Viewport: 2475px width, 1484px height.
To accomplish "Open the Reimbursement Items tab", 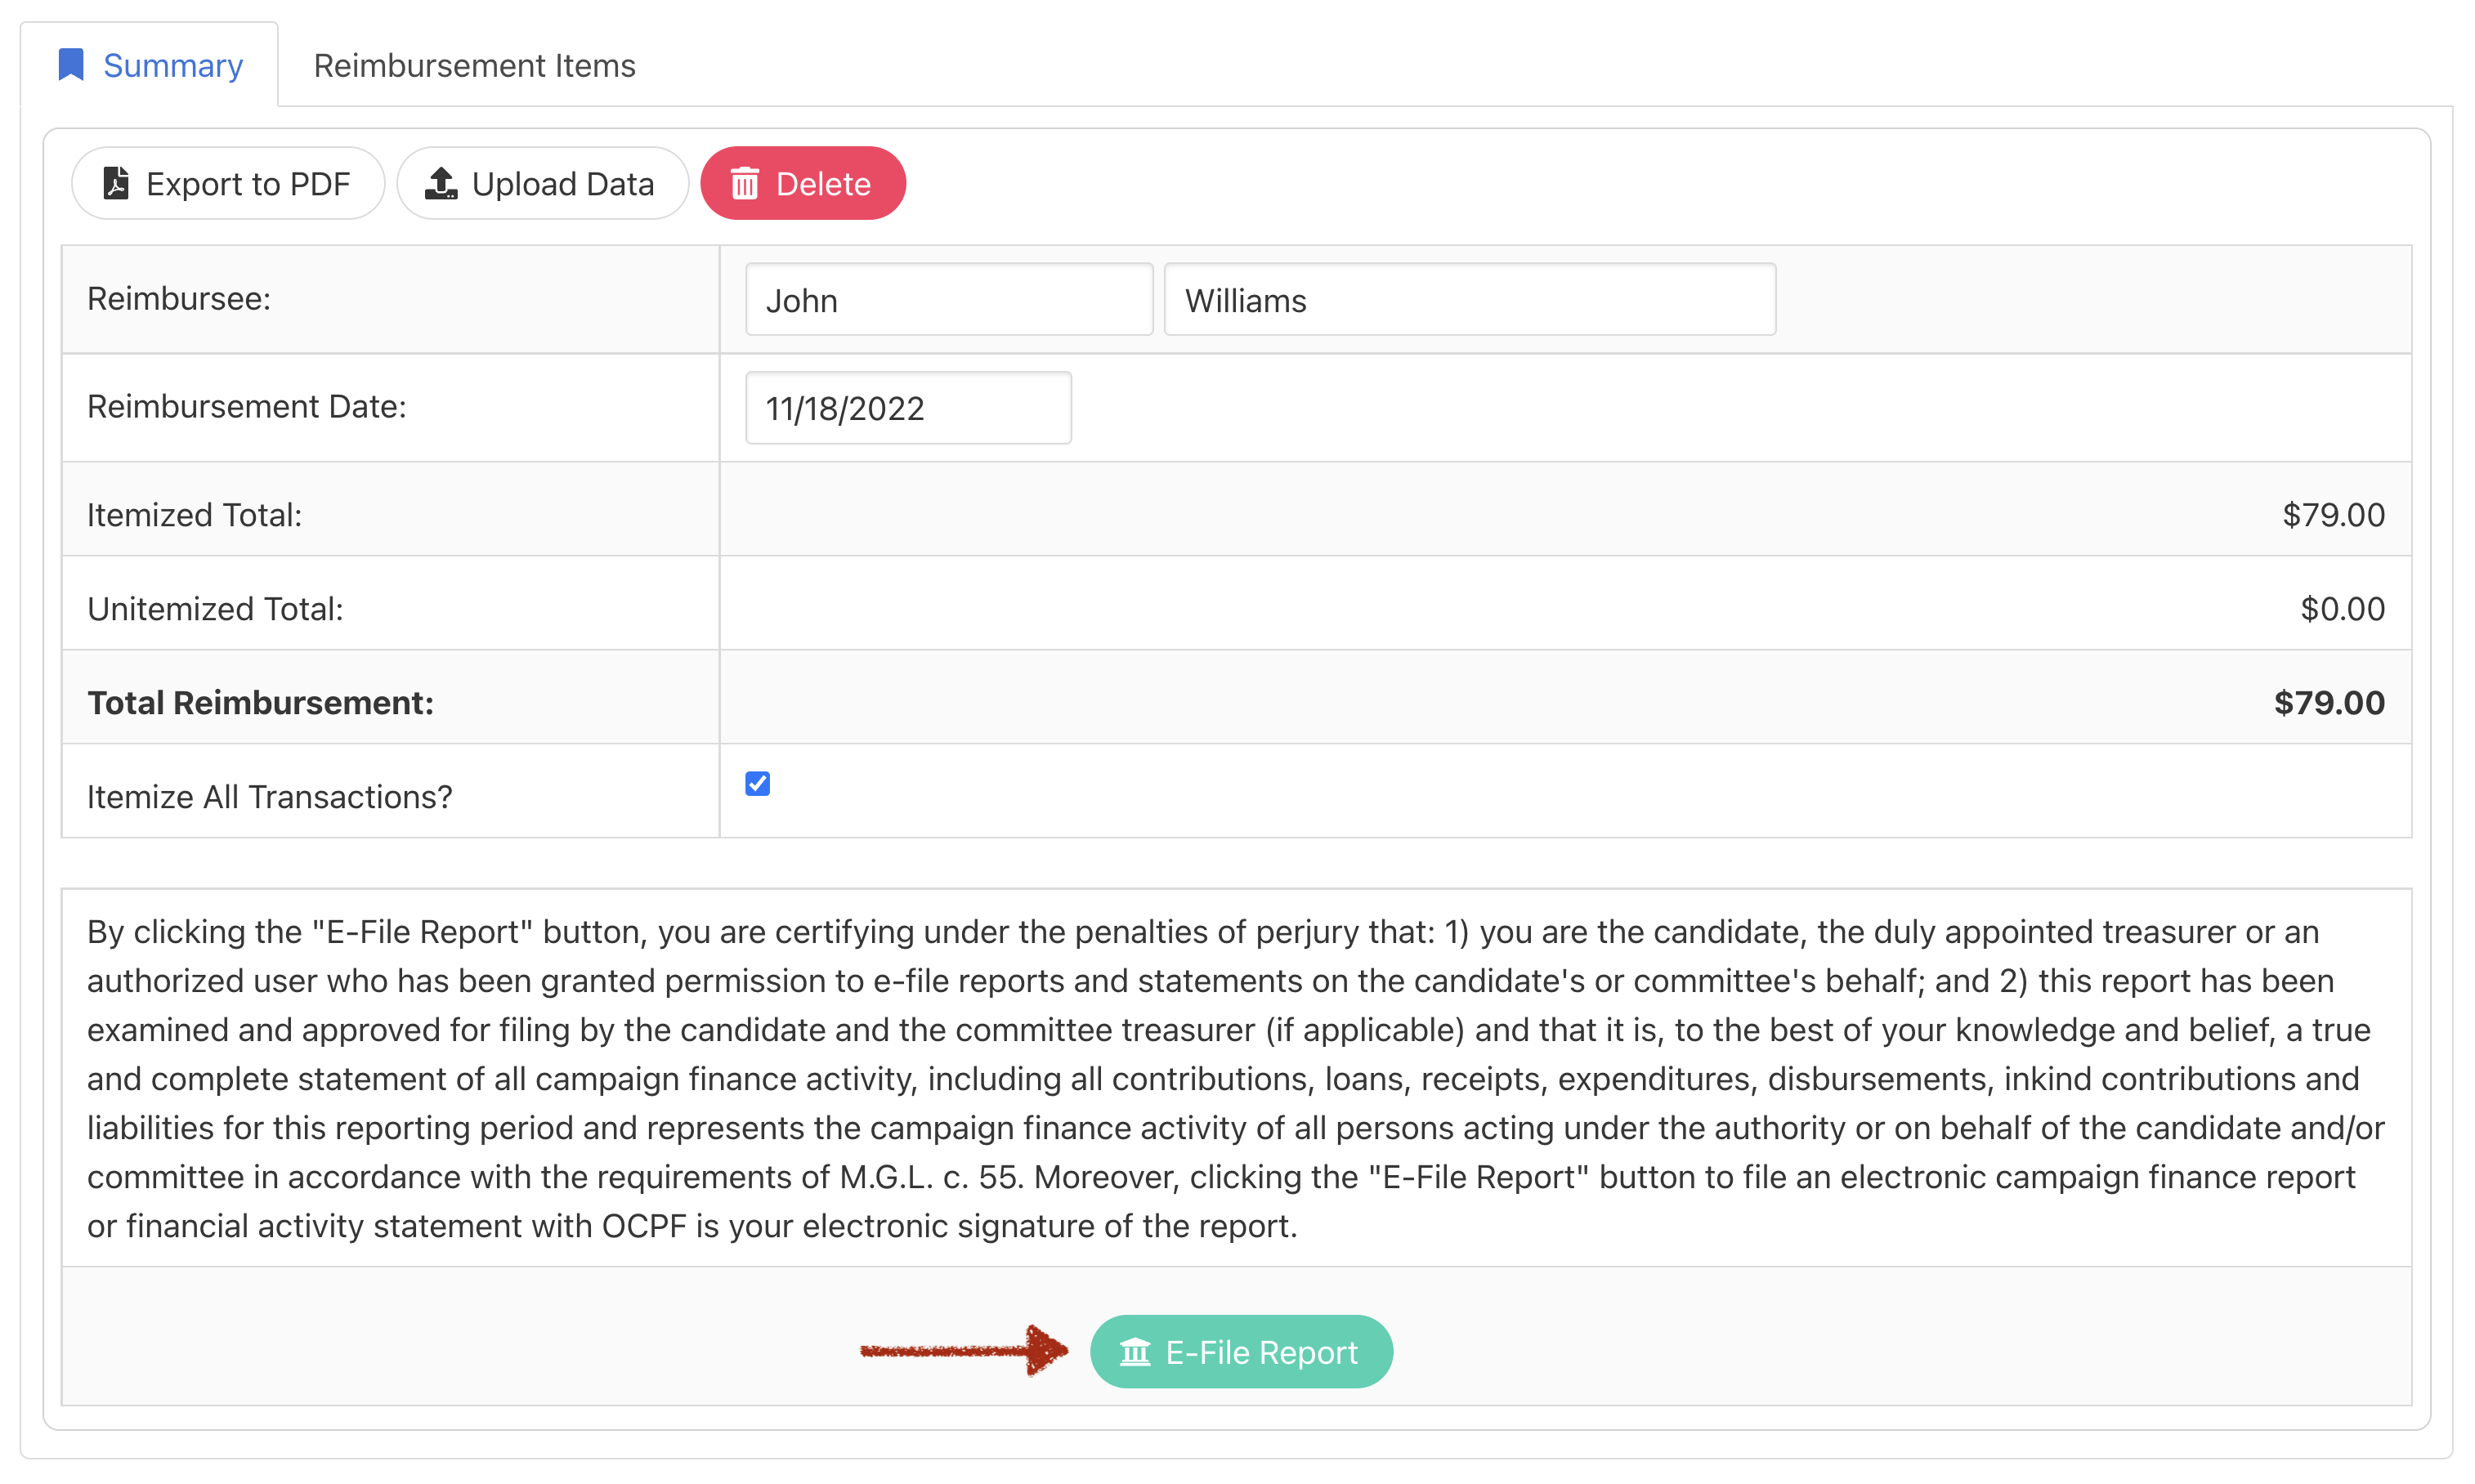I will pos(474,66).
